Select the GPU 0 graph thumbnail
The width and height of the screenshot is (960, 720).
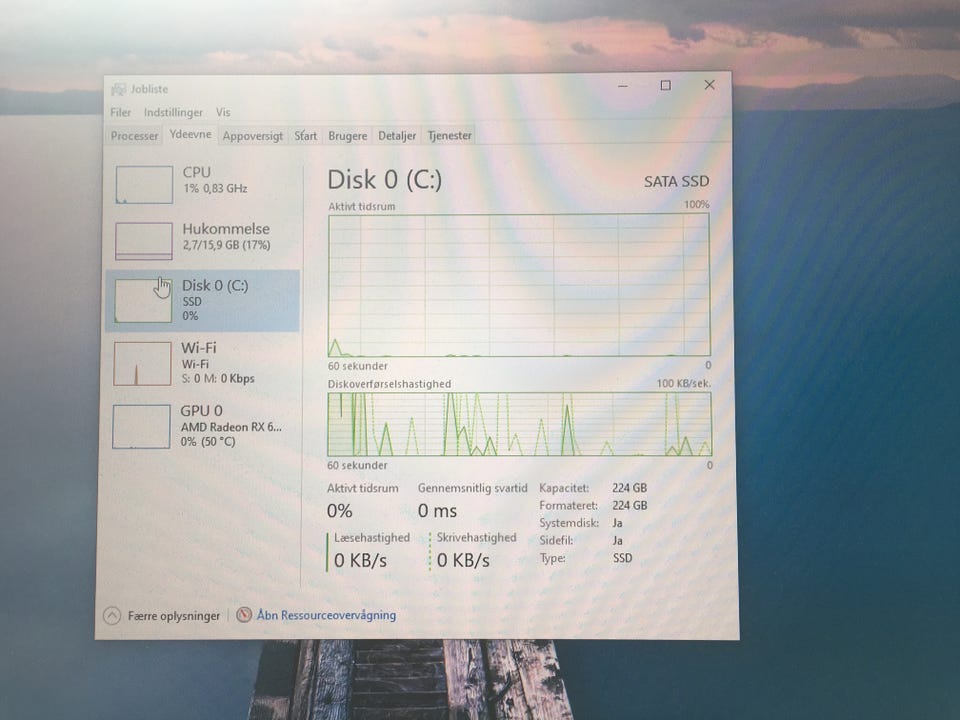[x=142, y=426]
